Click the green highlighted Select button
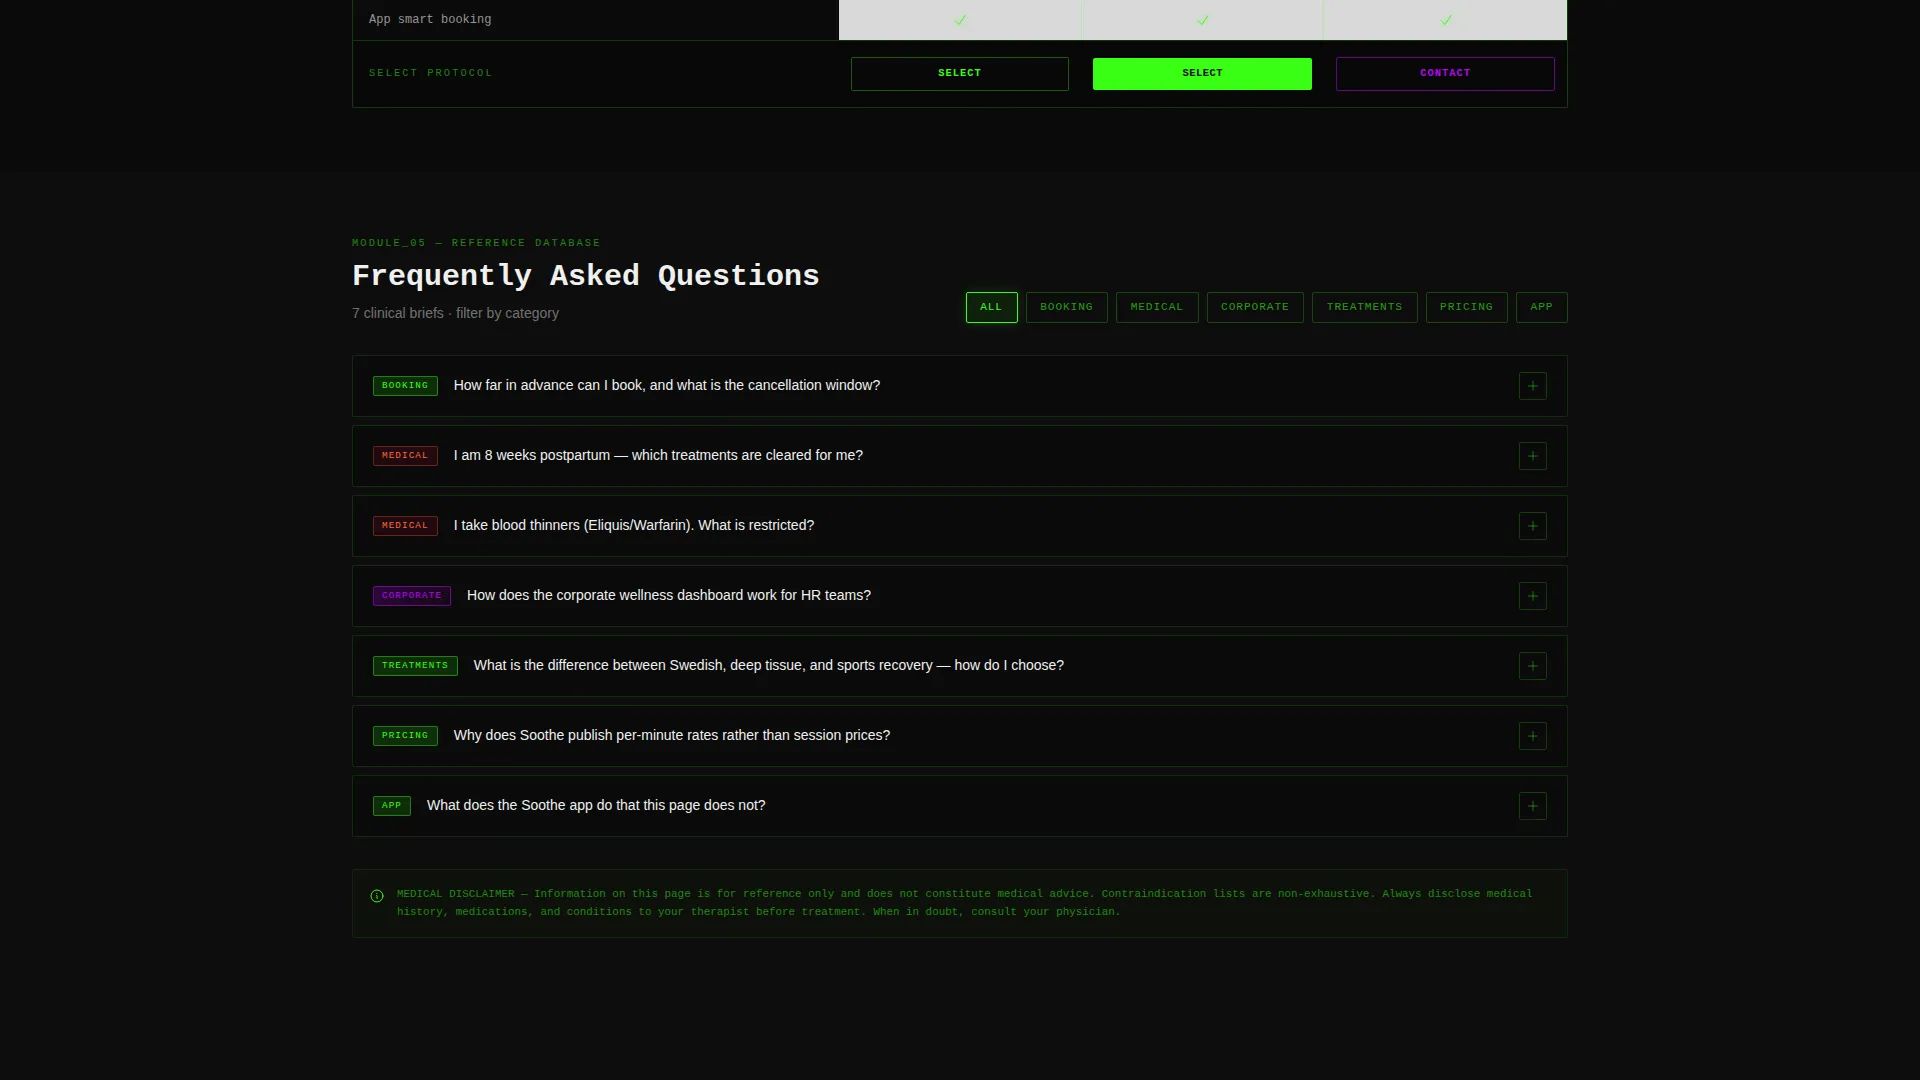The width and height of the screenshot is (1920, 1080). point(1202,74)
